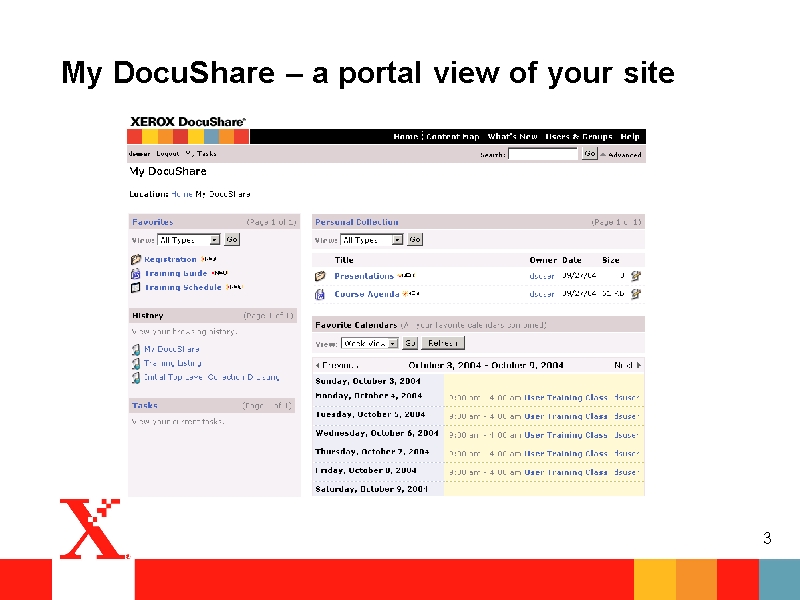Click the Owner column header
The width and height of the screenshot is (800, 600).
tap(543, 260)
